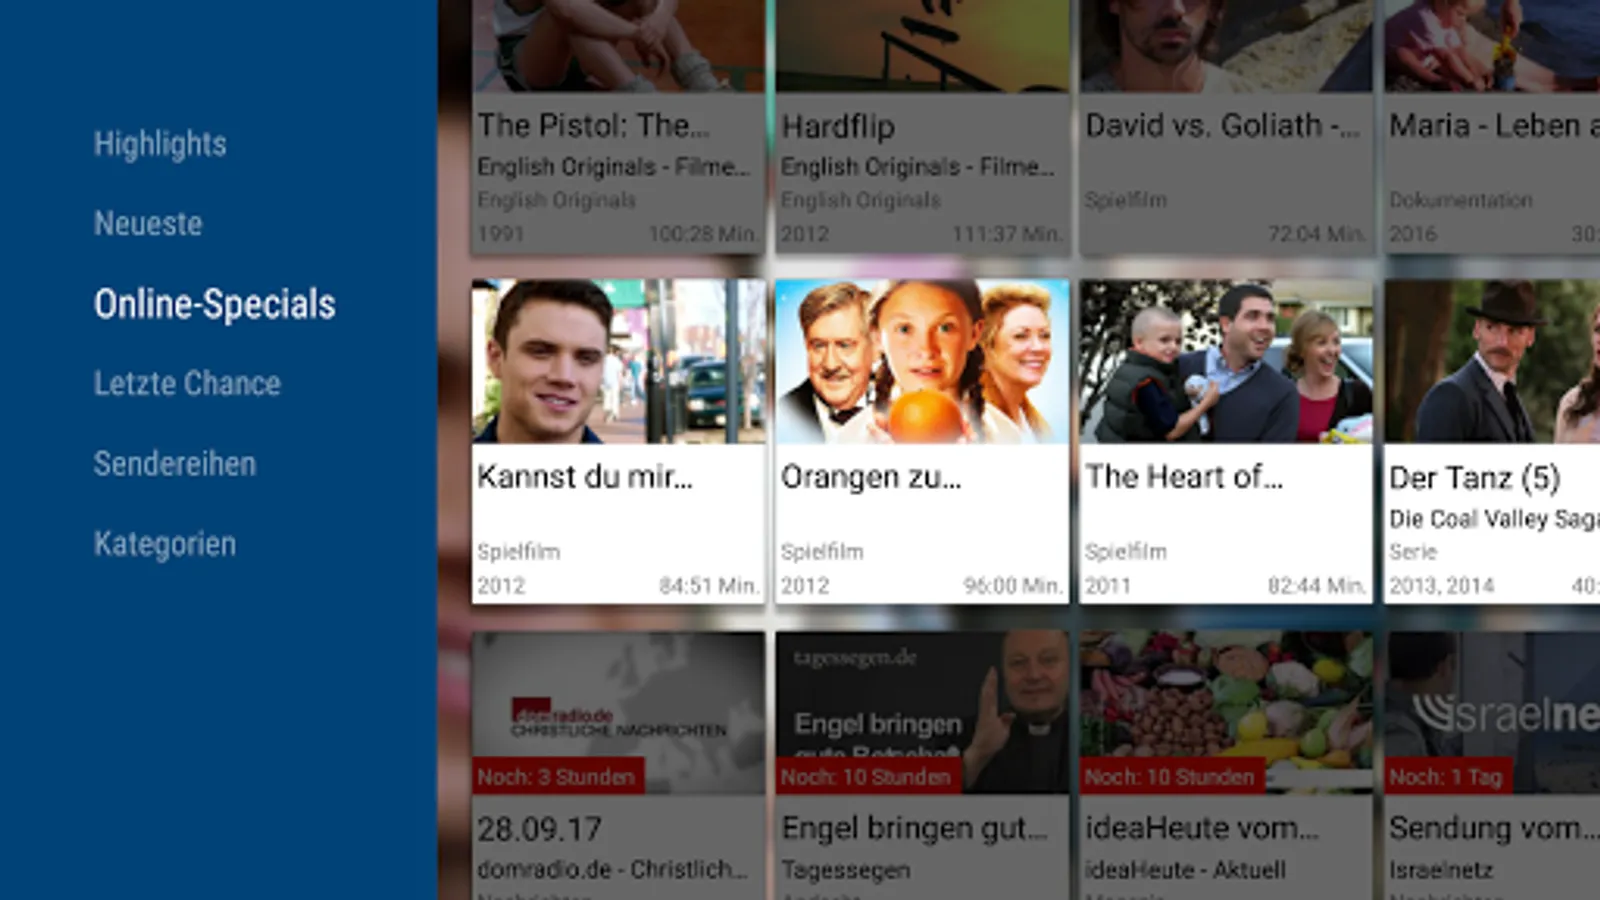This screenshot has height=900, width=1600.
Task: Click 'domradio.de - Christlich...' subtitle
Action: [x=612, y=869]
